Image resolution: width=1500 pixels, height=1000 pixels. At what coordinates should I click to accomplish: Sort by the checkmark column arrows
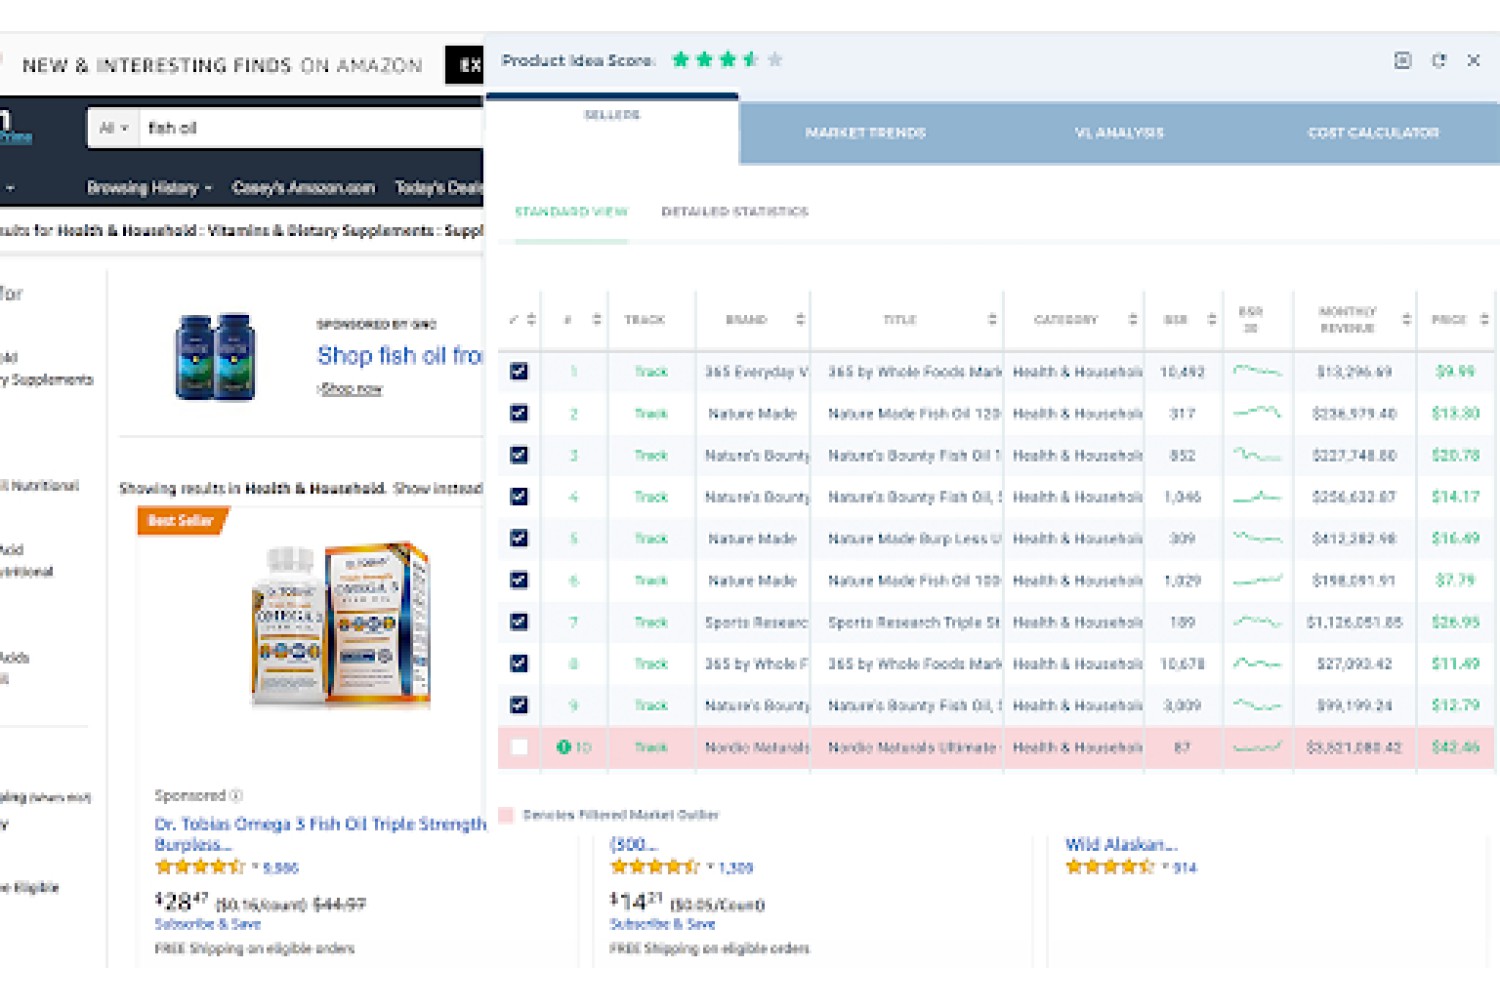[x=531, y=320]
